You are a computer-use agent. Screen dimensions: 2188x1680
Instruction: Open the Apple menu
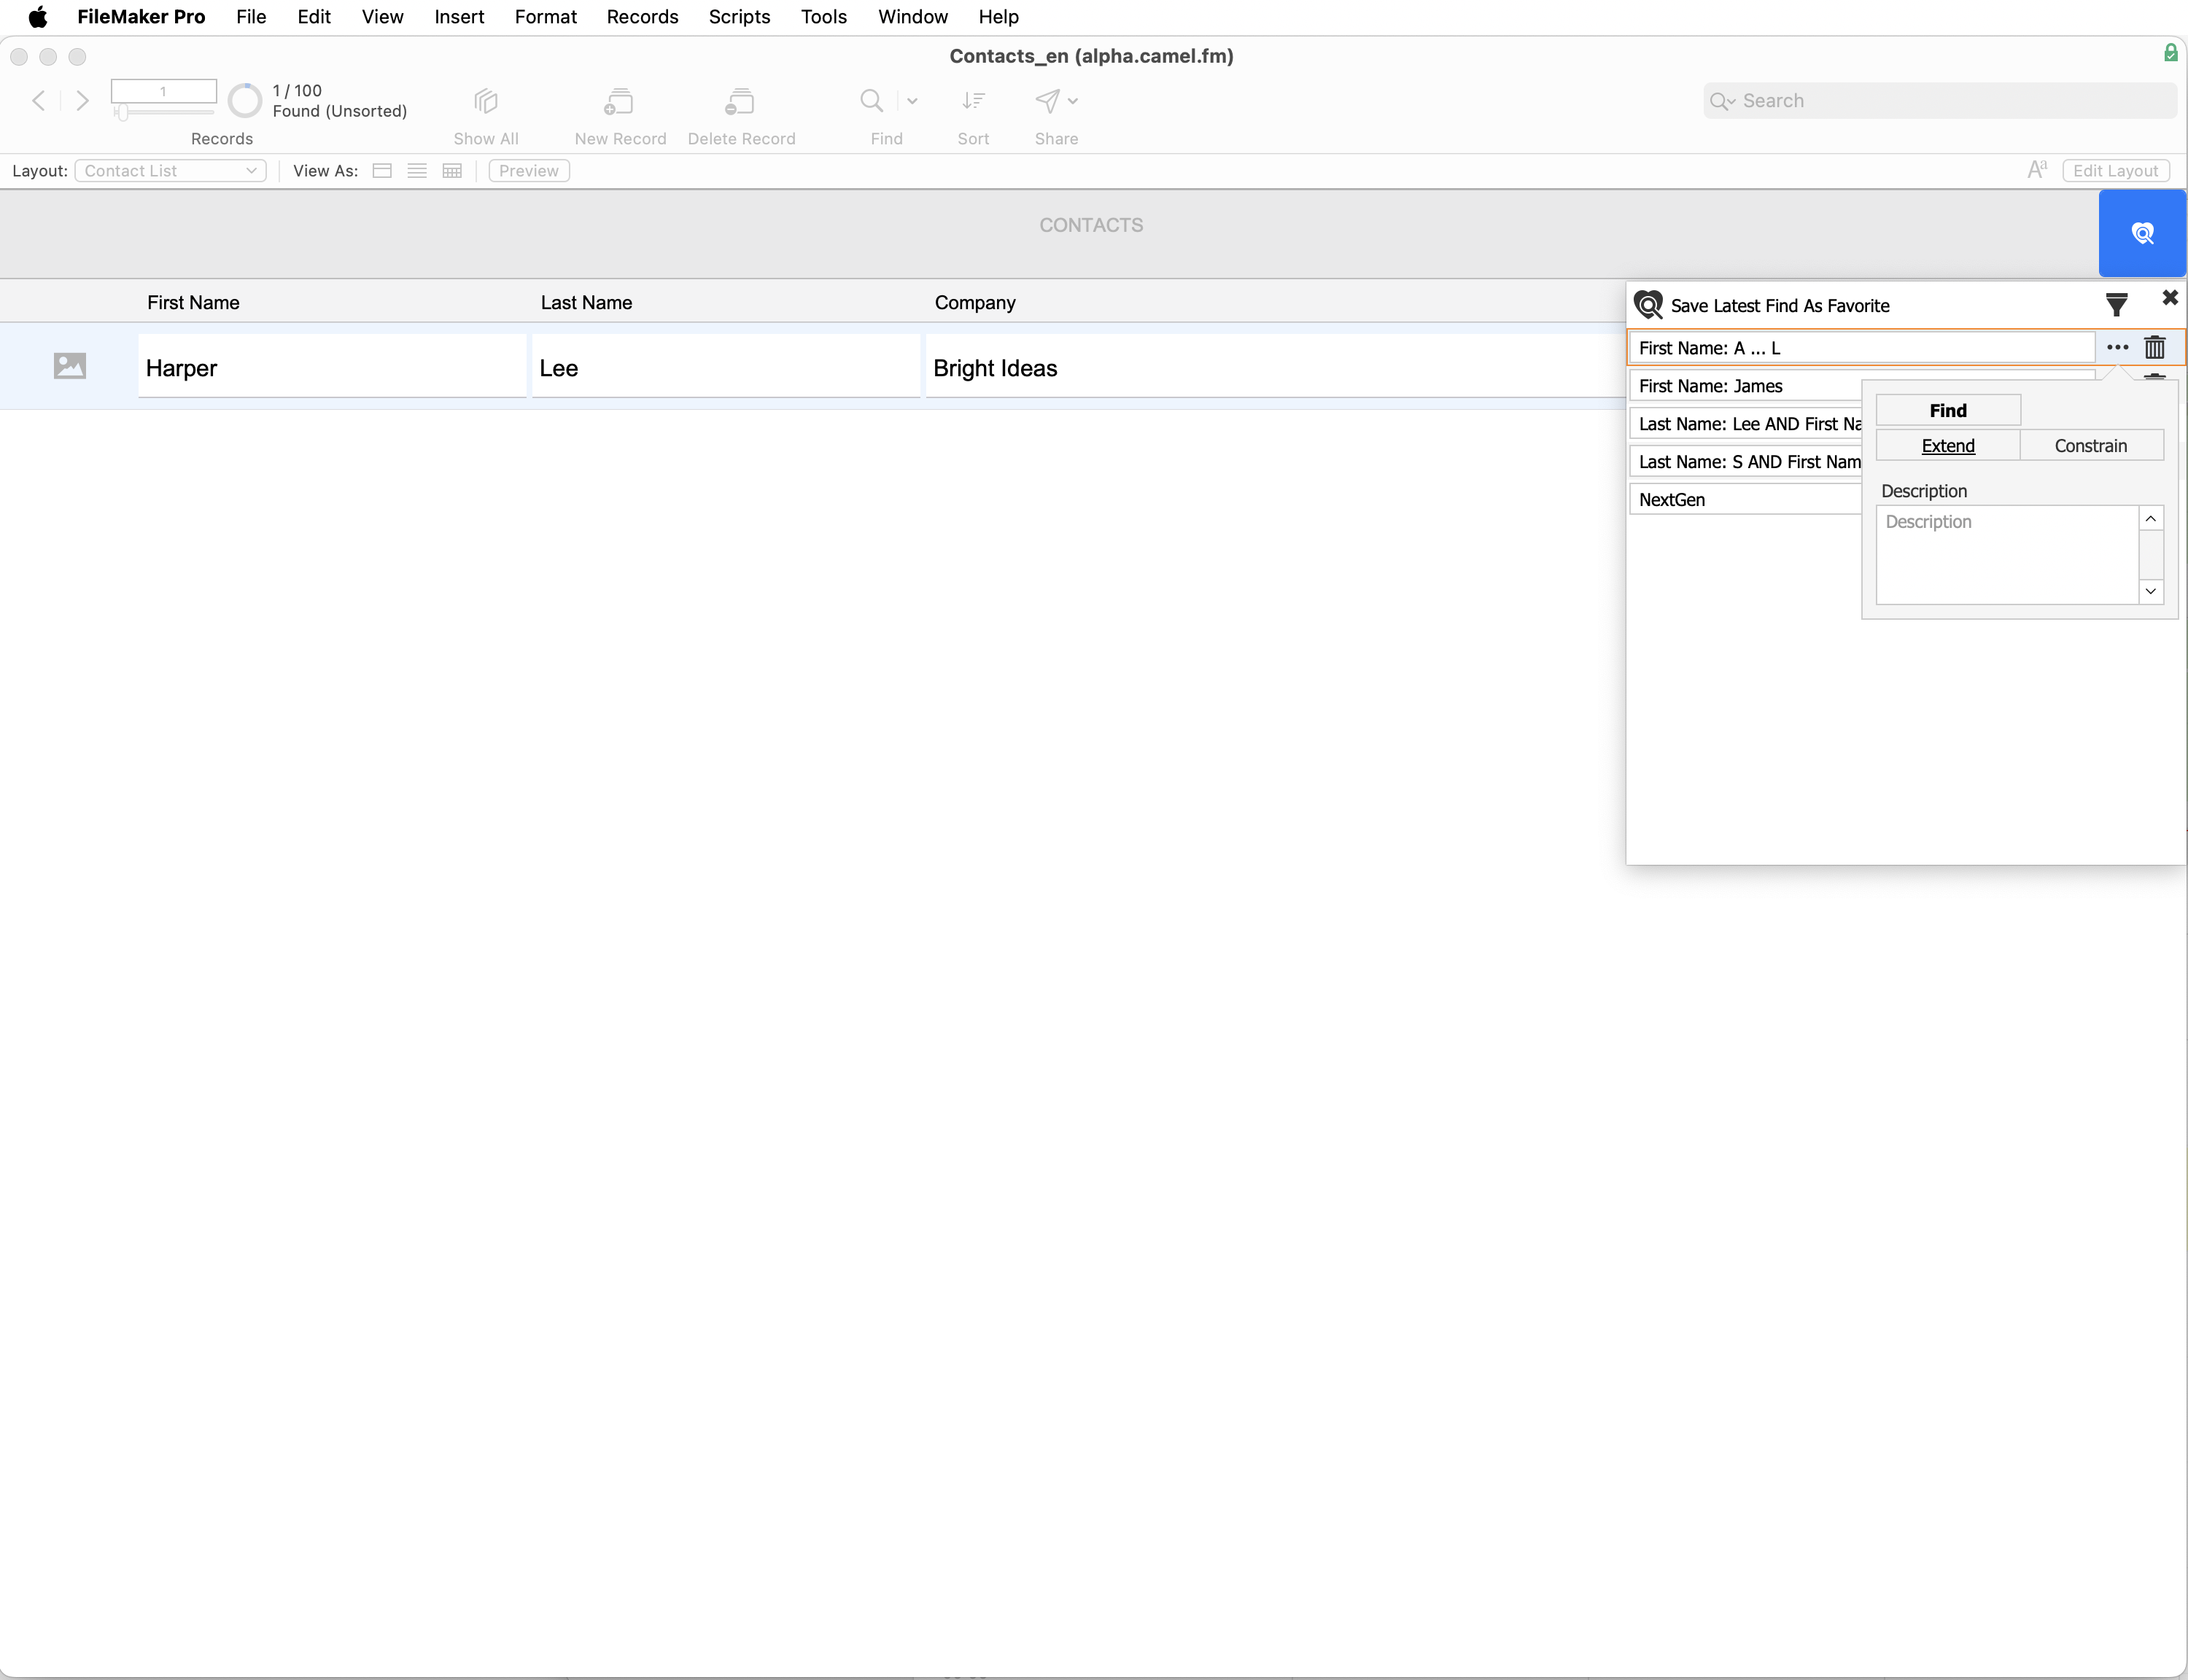coord(38,17)
